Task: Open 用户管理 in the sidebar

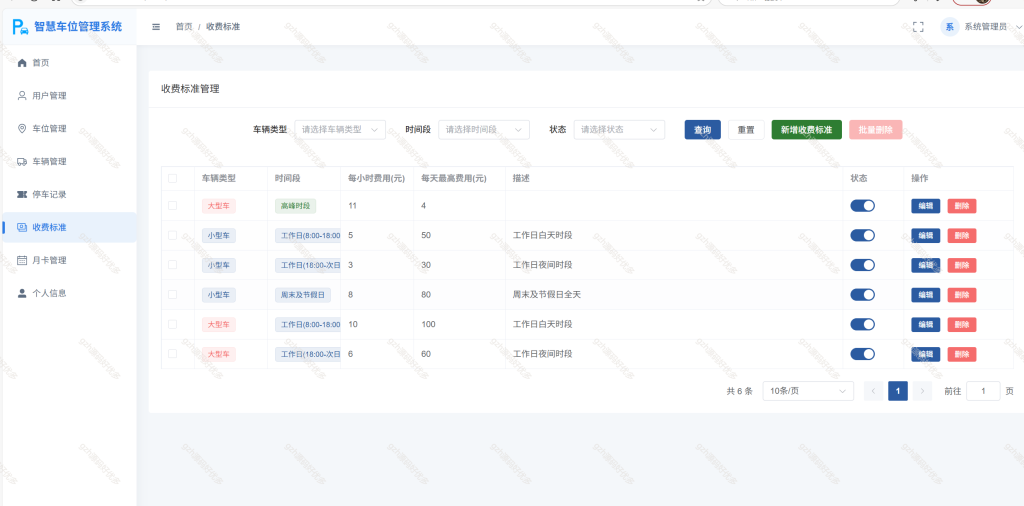Action: tap(69, 96)
